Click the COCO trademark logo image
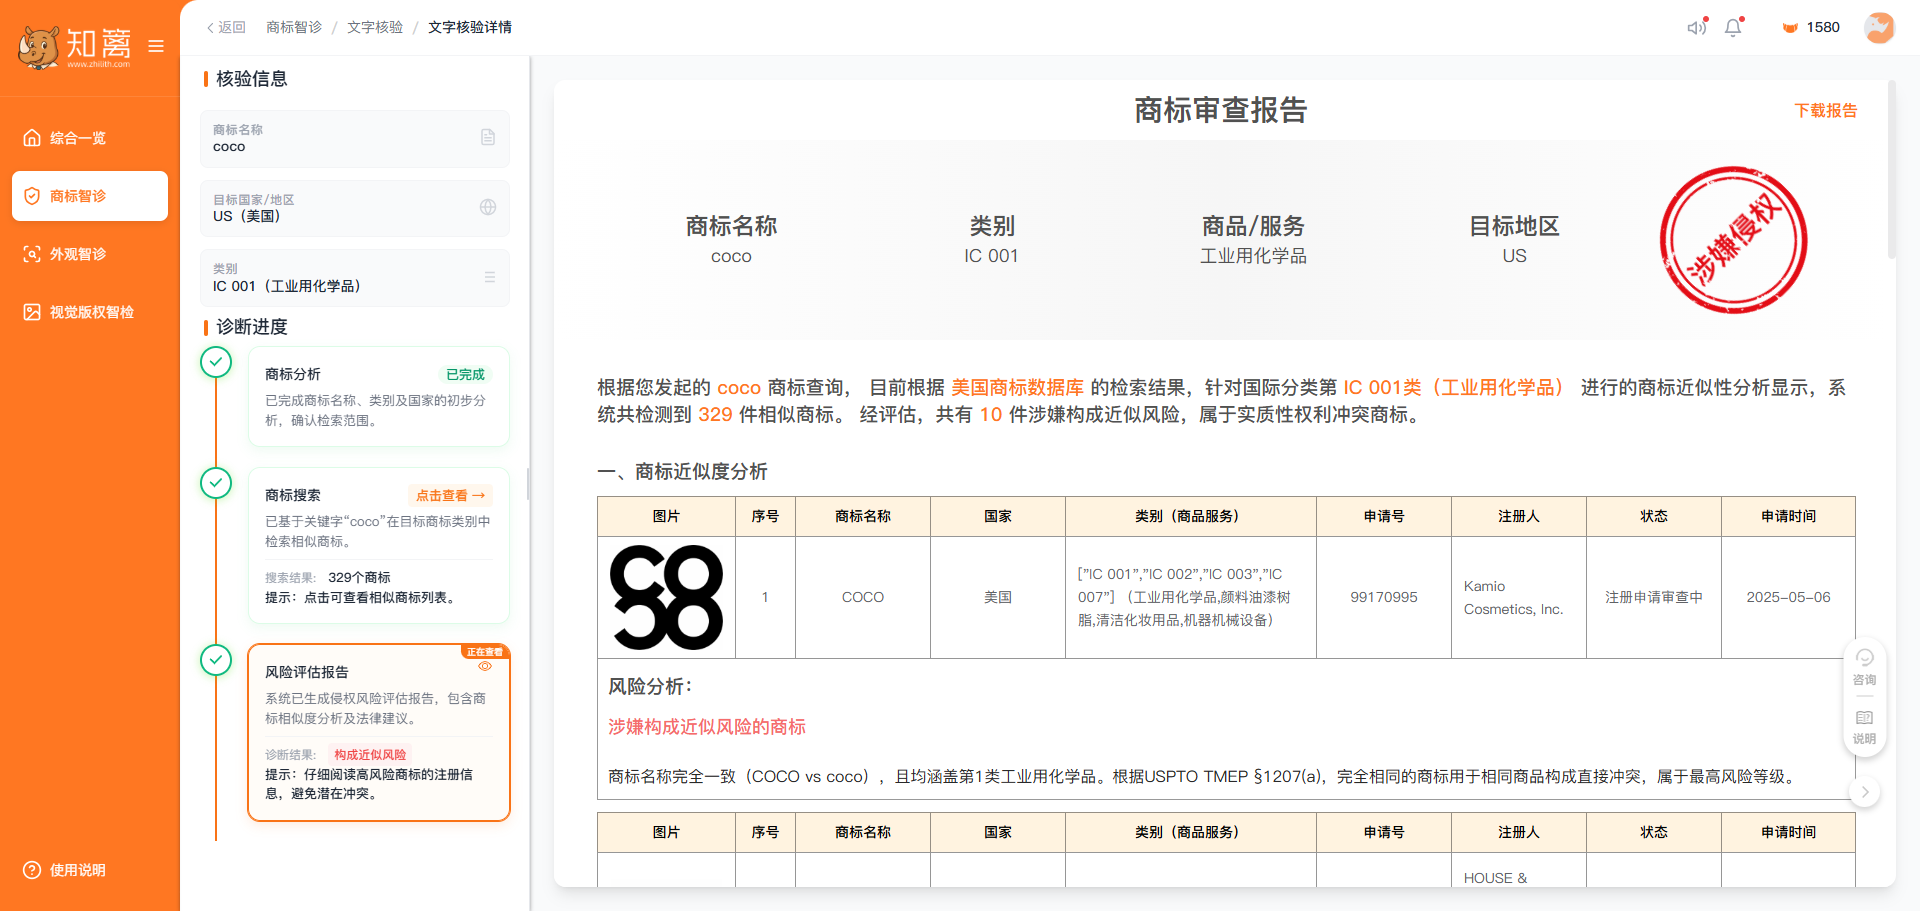 click(667, 597)
